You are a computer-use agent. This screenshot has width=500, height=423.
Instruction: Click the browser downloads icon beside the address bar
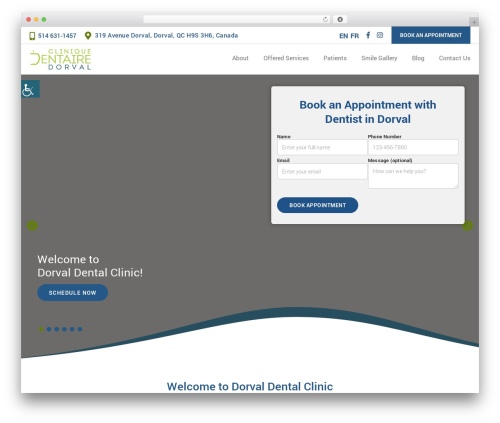coord(340,19)
